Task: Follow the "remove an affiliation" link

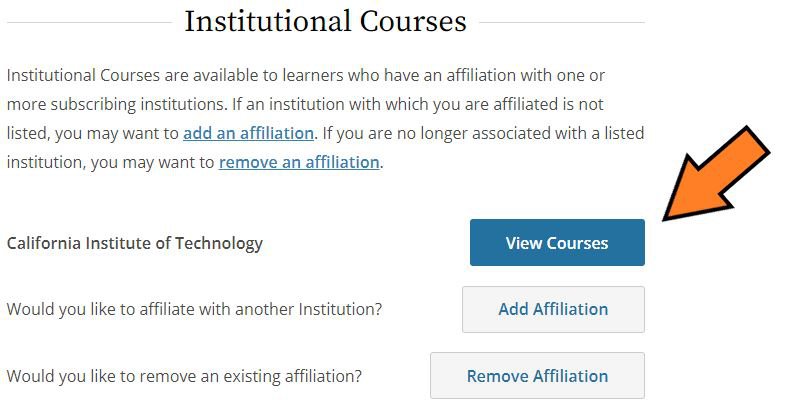Action: [299, 162]
